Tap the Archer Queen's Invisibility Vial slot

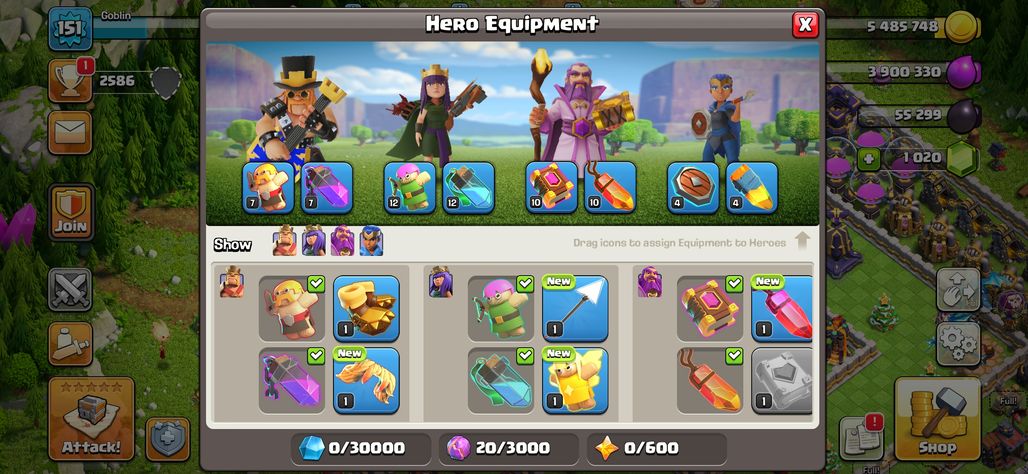coord(468,188)
